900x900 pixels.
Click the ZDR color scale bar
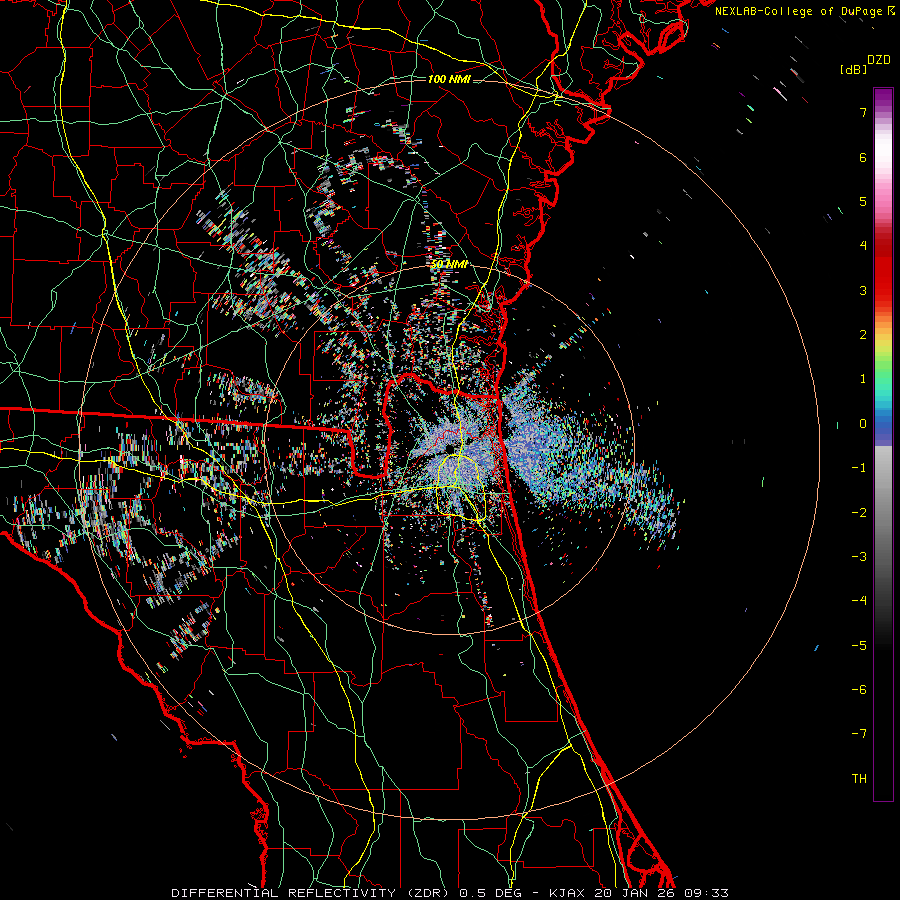pos(883,444)
